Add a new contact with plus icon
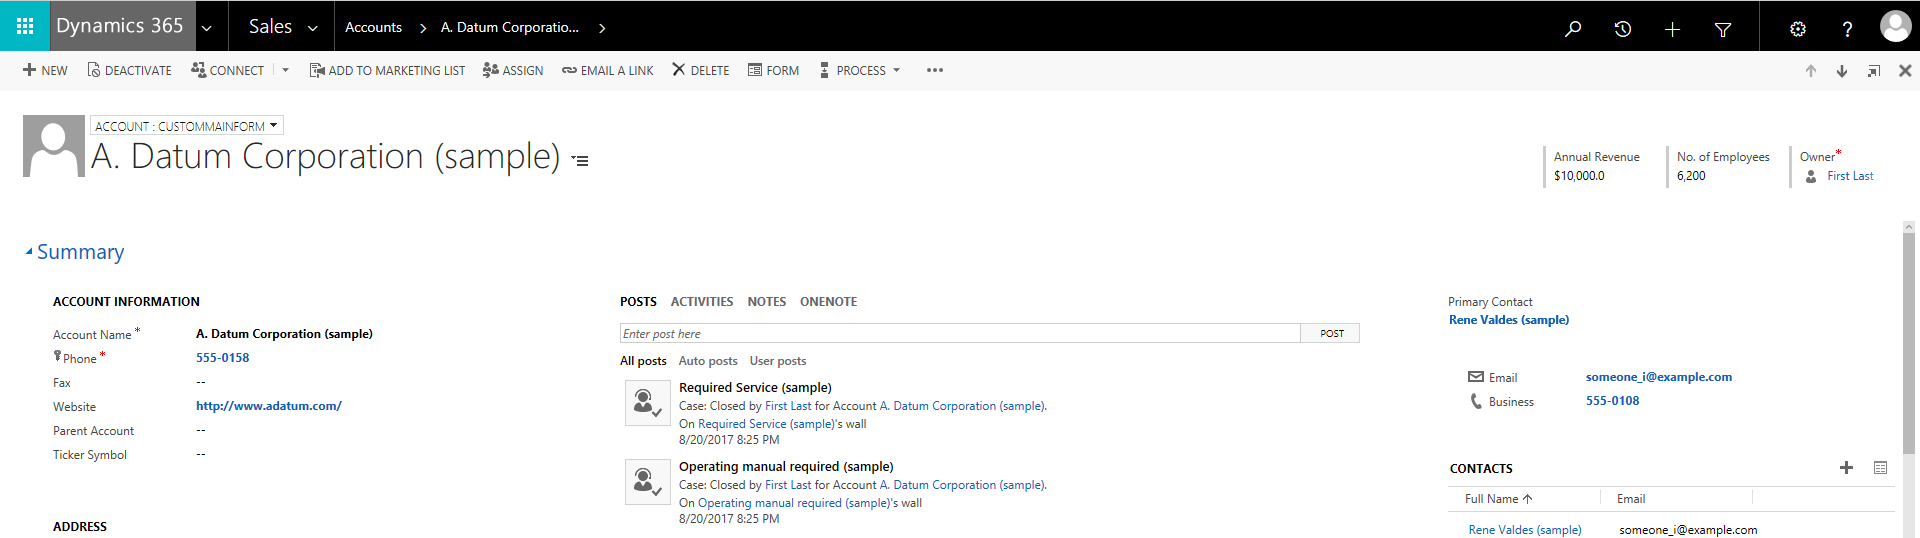 point(1846,468)
